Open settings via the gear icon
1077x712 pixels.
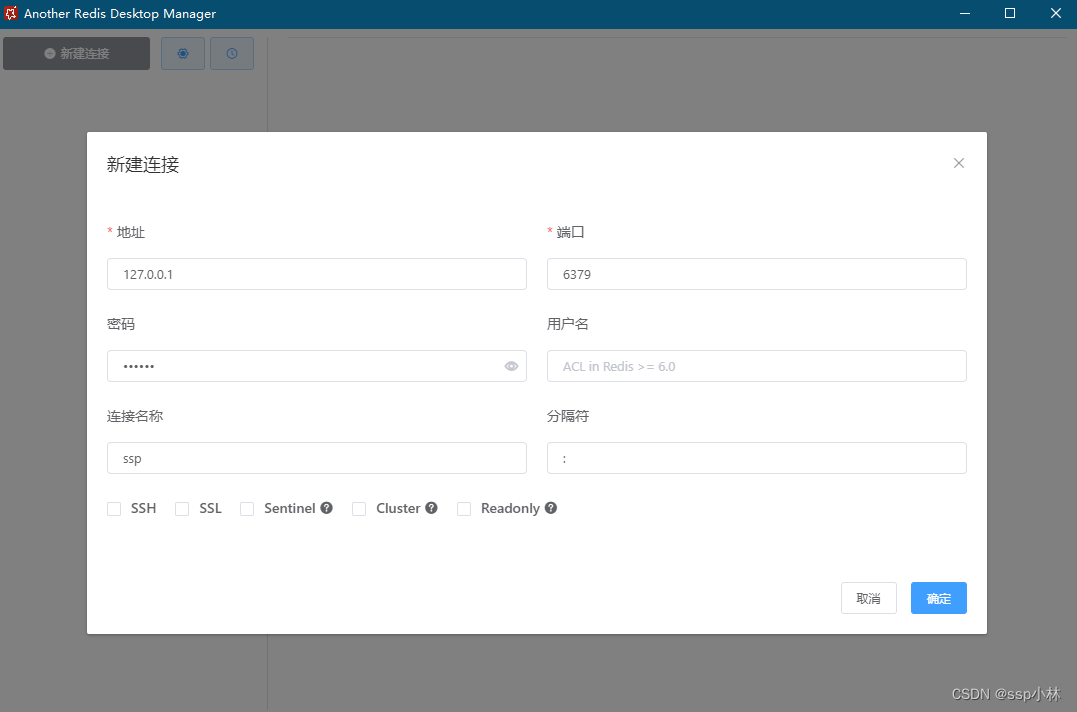(182, 53)
